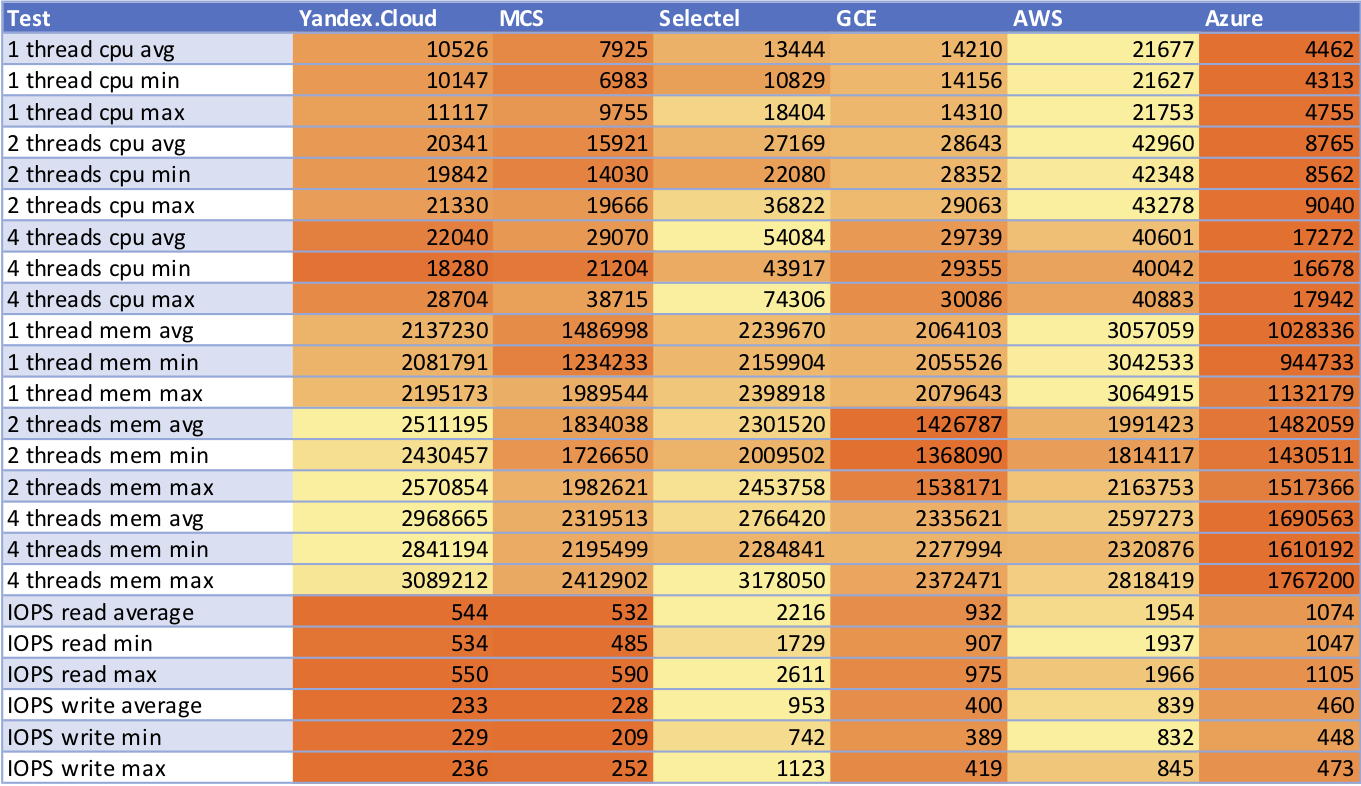Select the MCS cell showing 2319513
Viewport: 1361px width, 786px height.
pyautogui.click(x=573, y=518)
